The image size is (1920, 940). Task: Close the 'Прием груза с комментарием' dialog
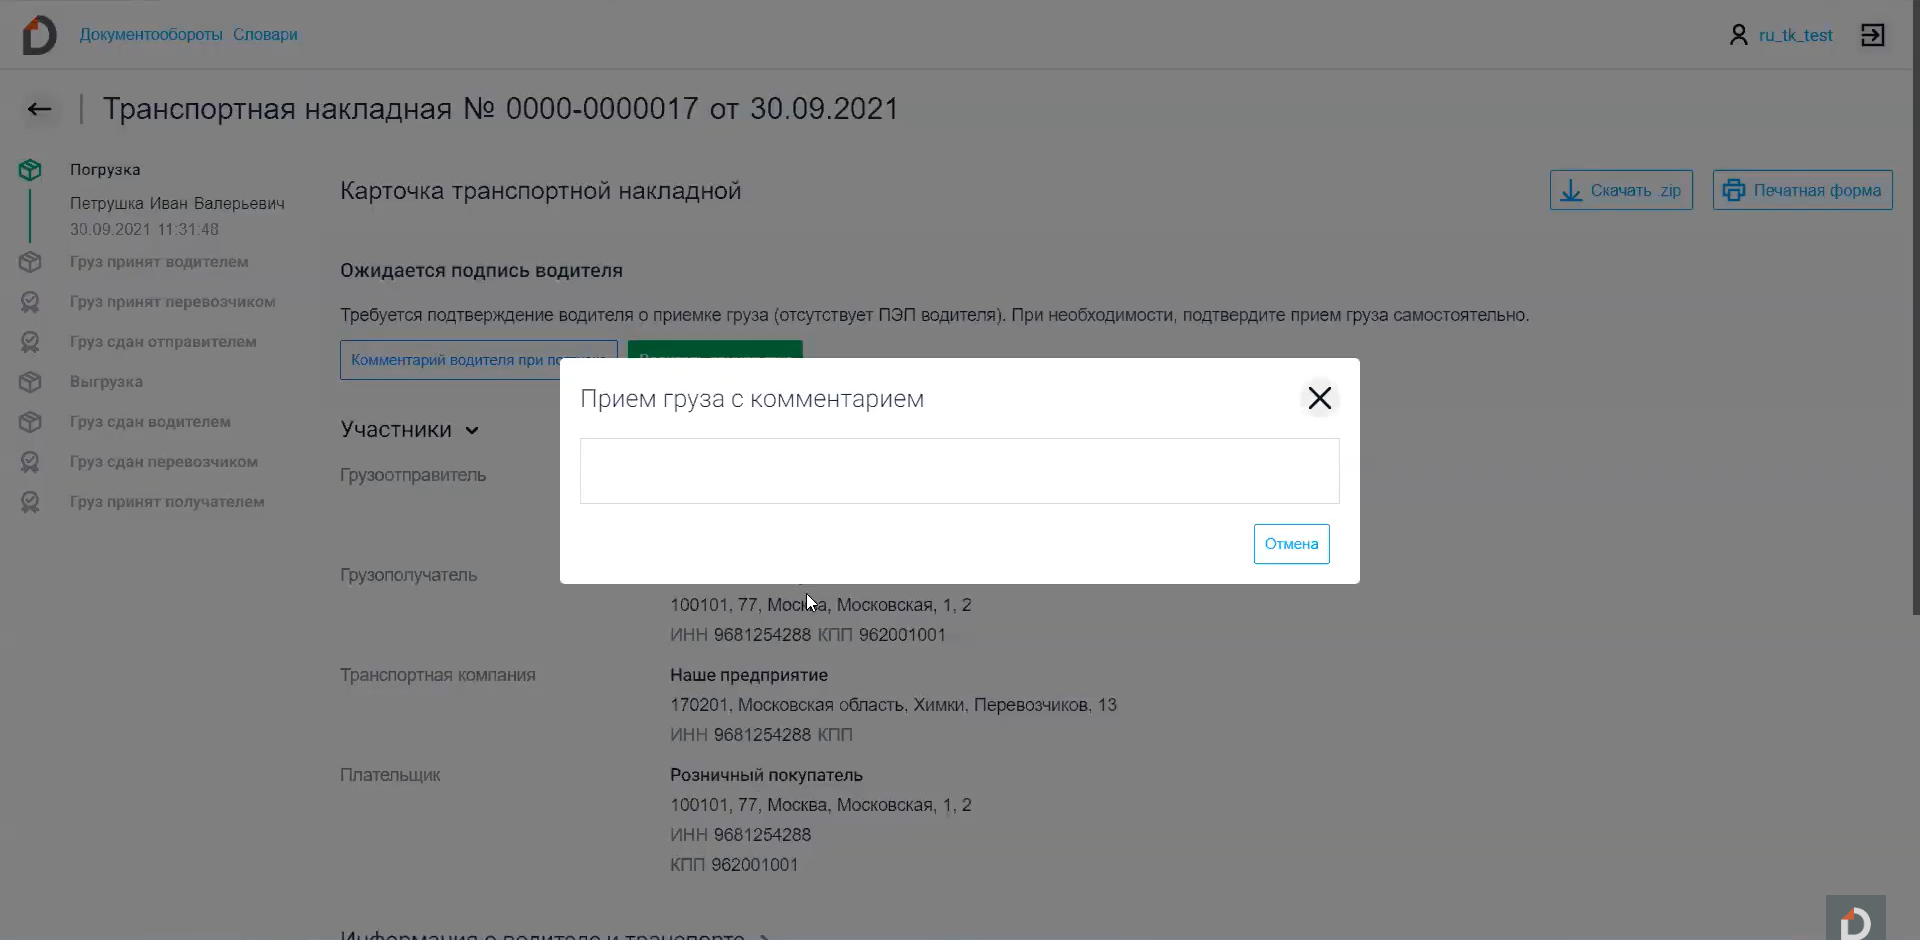coord(1319,399)
